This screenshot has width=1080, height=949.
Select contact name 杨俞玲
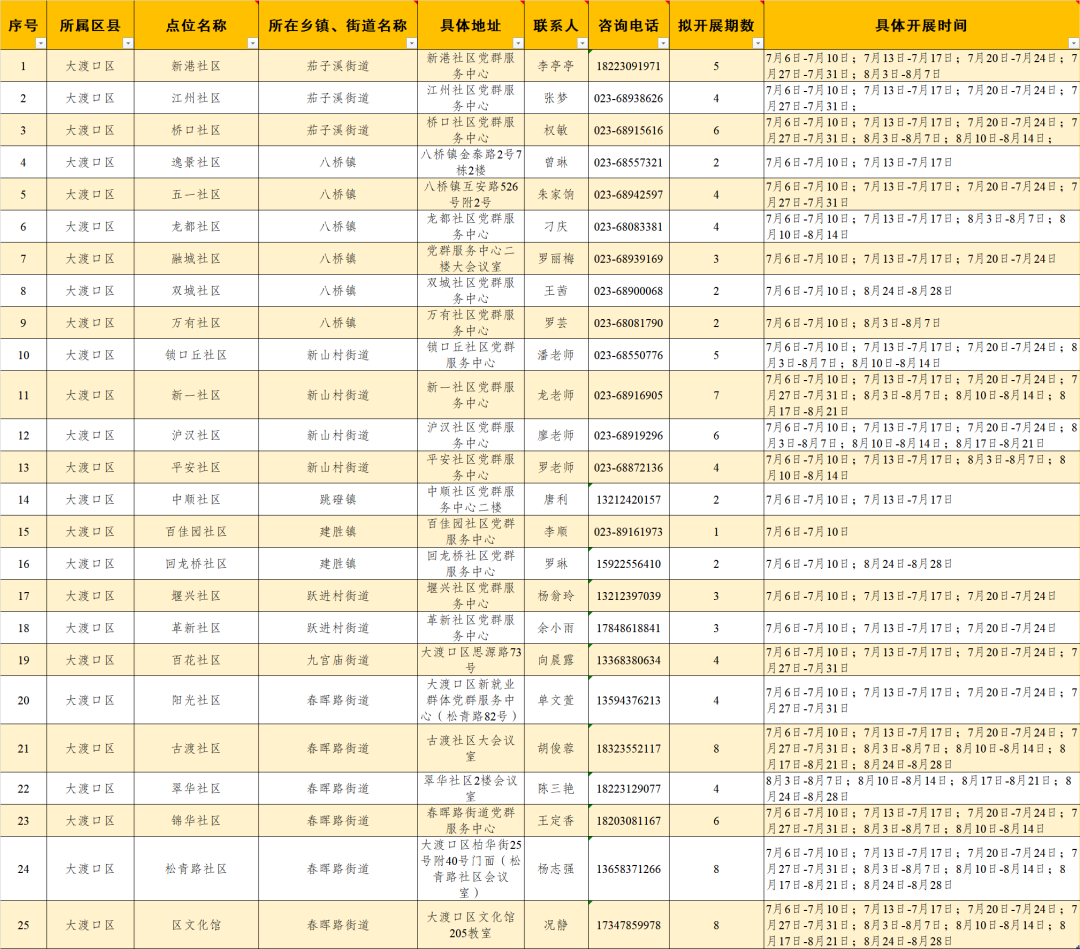tap(556, 596)
